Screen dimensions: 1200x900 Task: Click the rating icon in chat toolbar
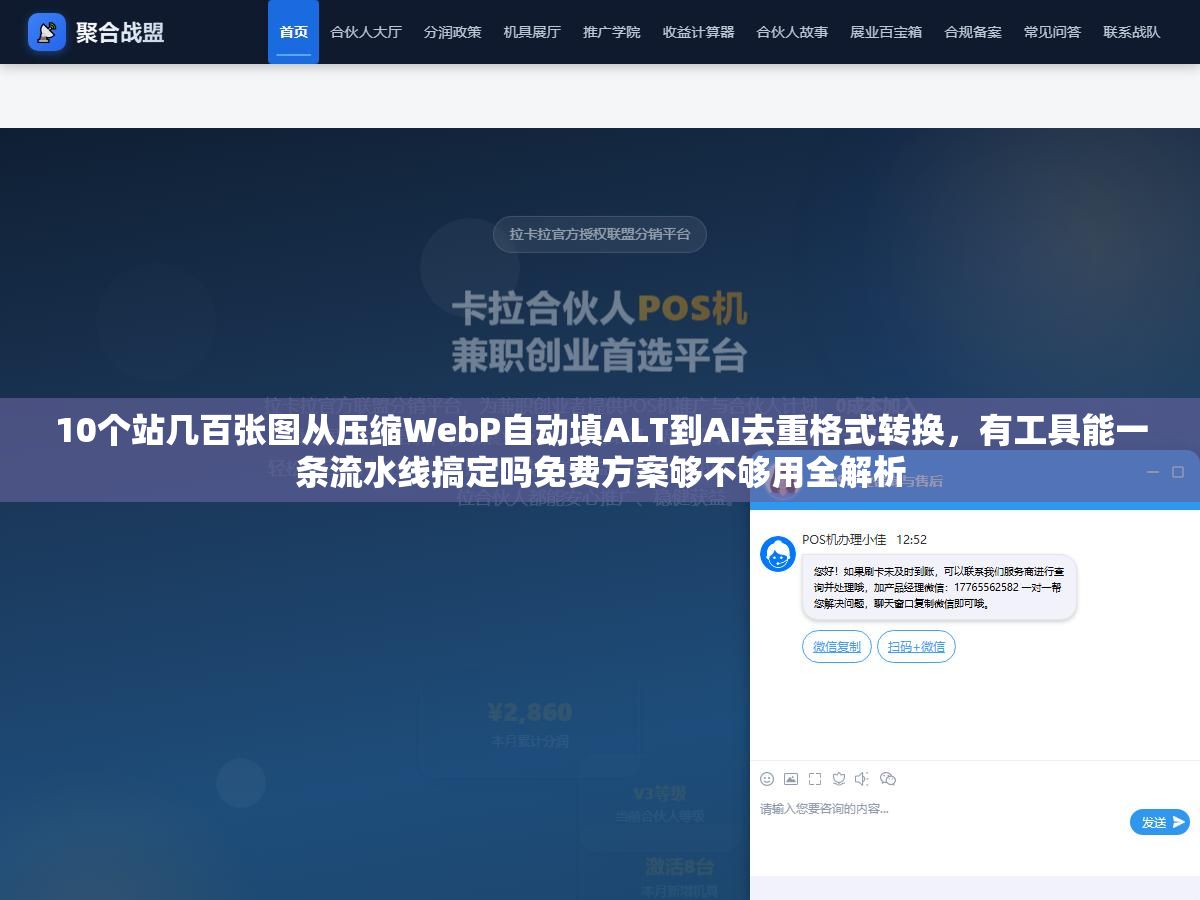(839, 779)
